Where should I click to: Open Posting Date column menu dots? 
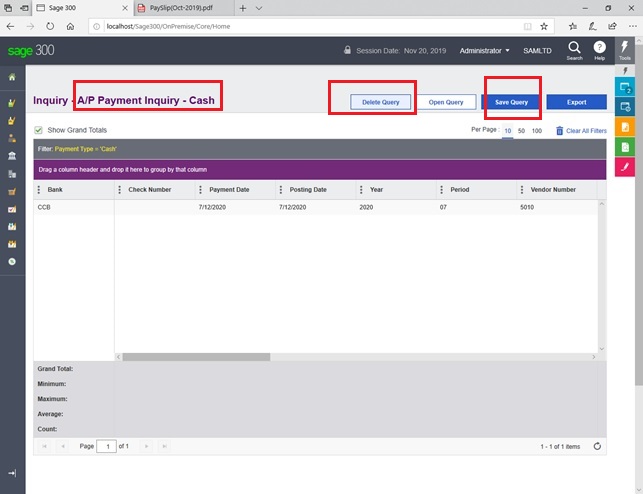pyautogui.click(x=280, y=189)
